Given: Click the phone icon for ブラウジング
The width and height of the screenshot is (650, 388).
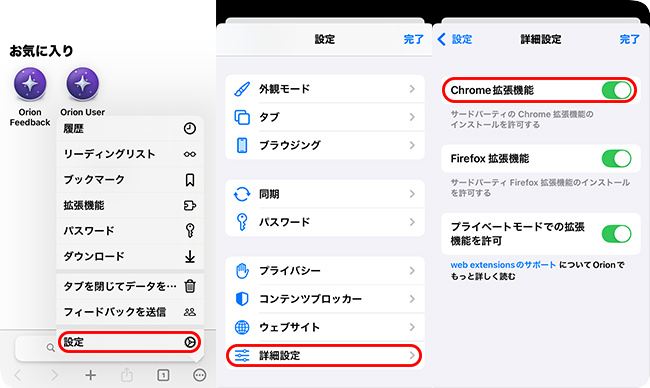Looking at the screenshot, I should click(242, 145).
